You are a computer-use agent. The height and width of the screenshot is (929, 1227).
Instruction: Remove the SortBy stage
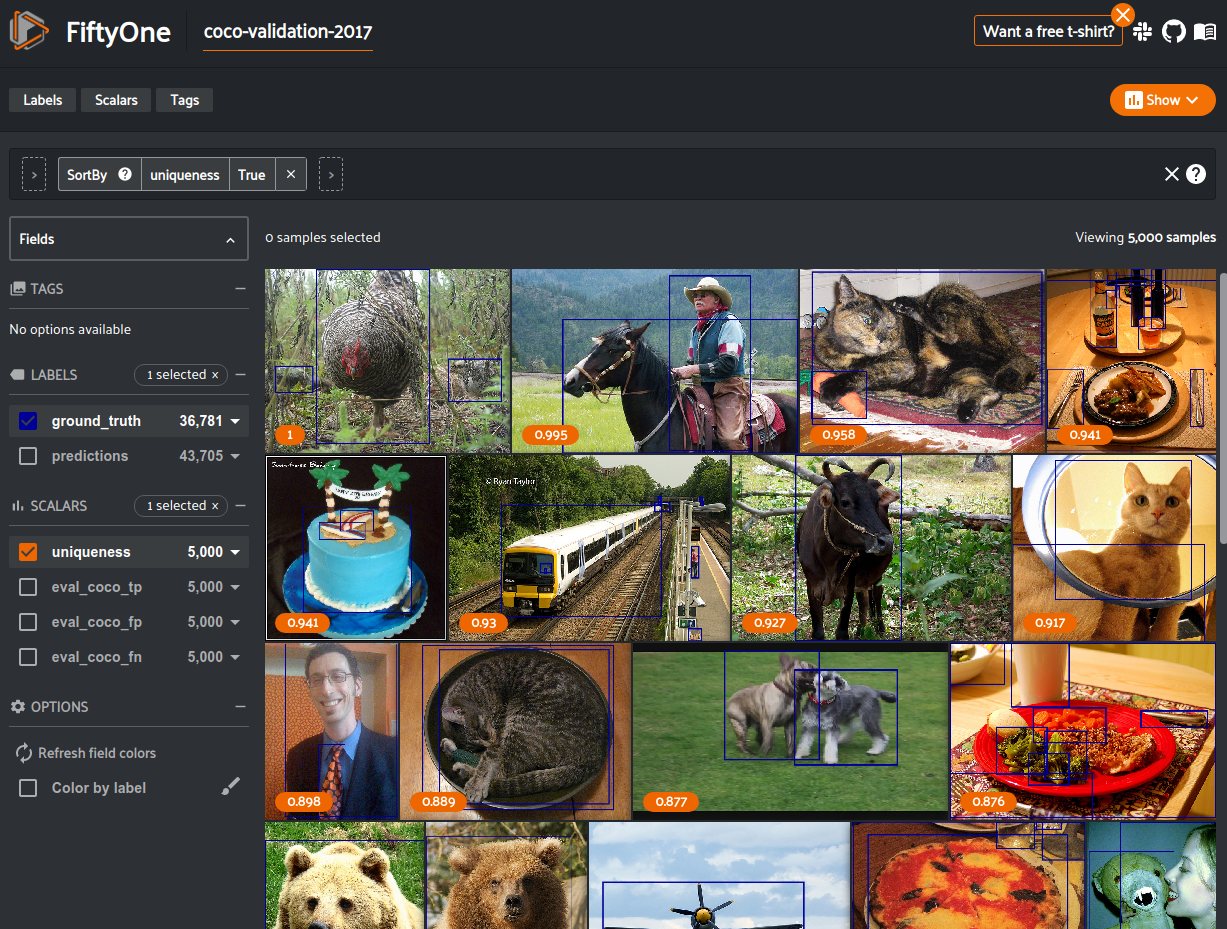pos(290,174)
